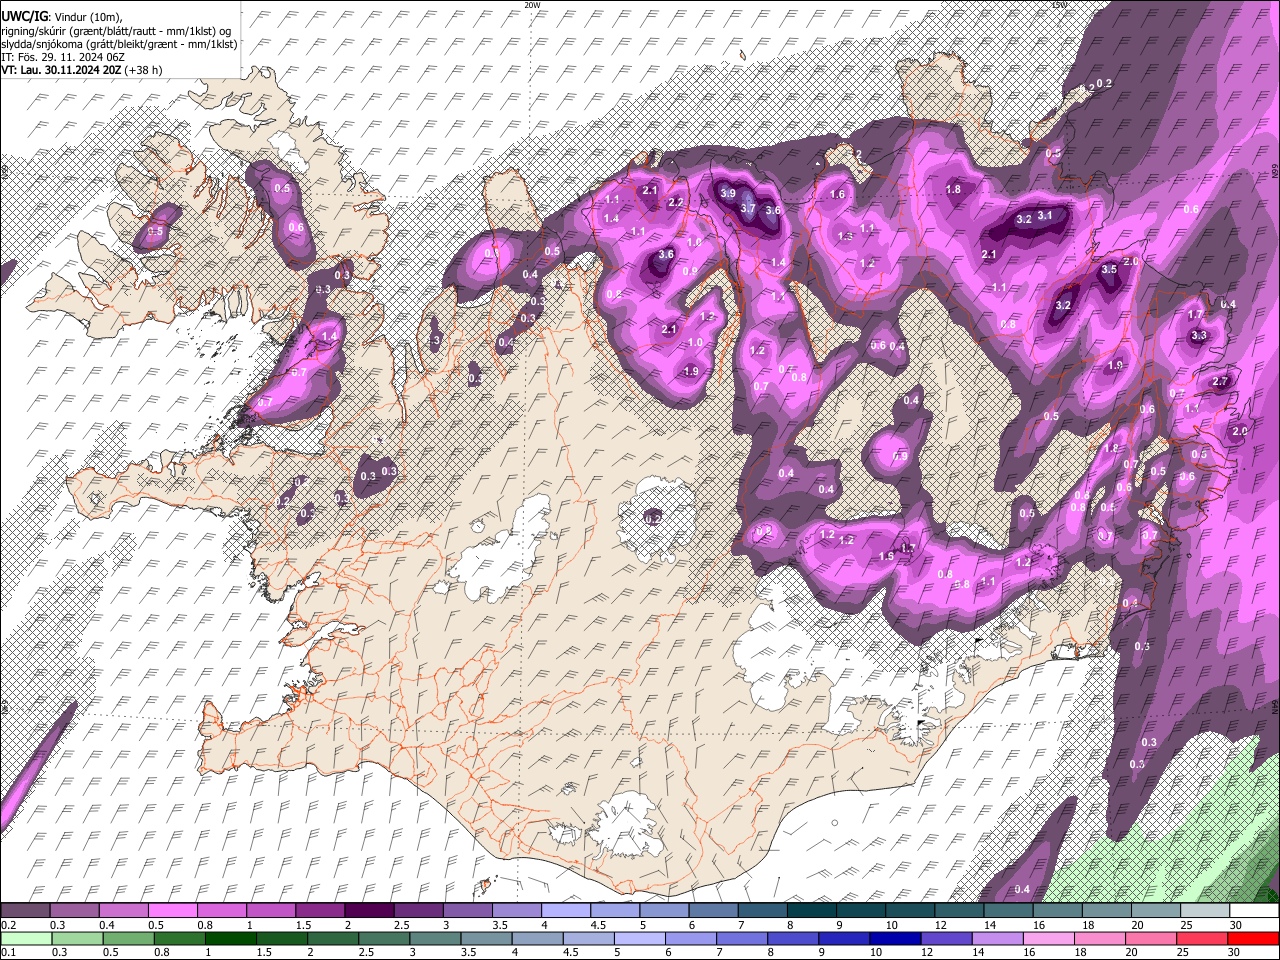Click the white swatch at label 30 in upper legend row
The height and width of the screenshot is (960, 1280).
pos(1253,911)
